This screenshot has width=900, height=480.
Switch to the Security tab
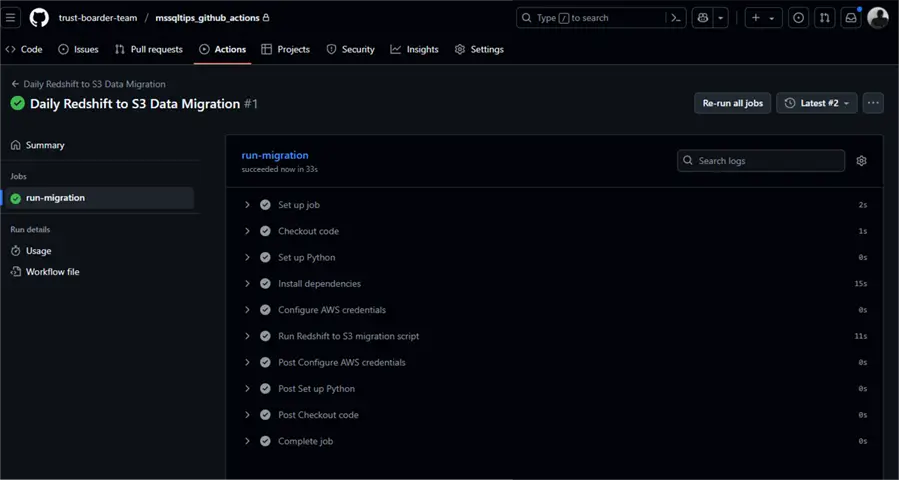[x=350, y=49]
